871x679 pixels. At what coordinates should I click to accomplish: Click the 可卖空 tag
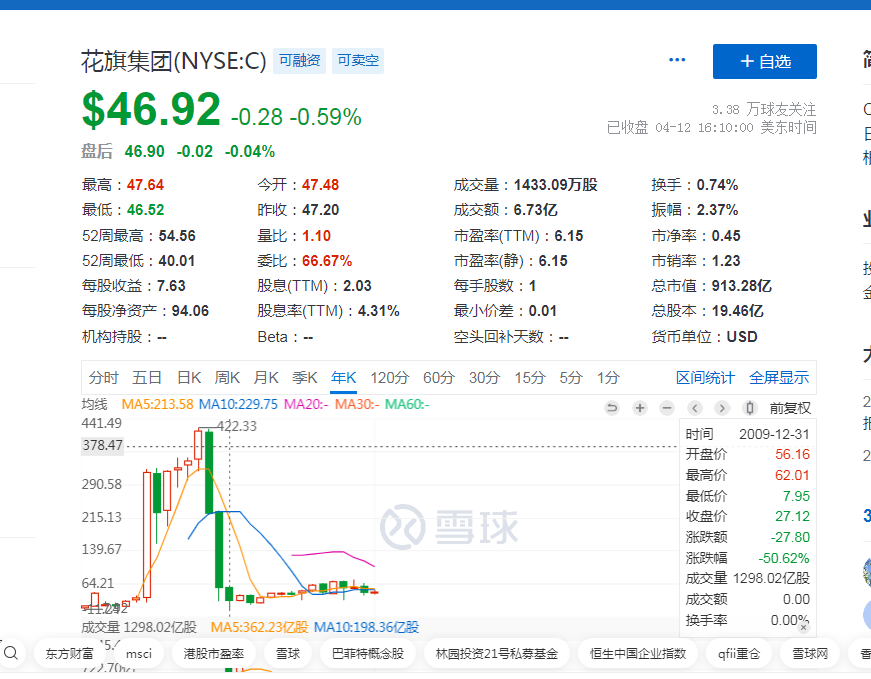[x=358, y=61]
